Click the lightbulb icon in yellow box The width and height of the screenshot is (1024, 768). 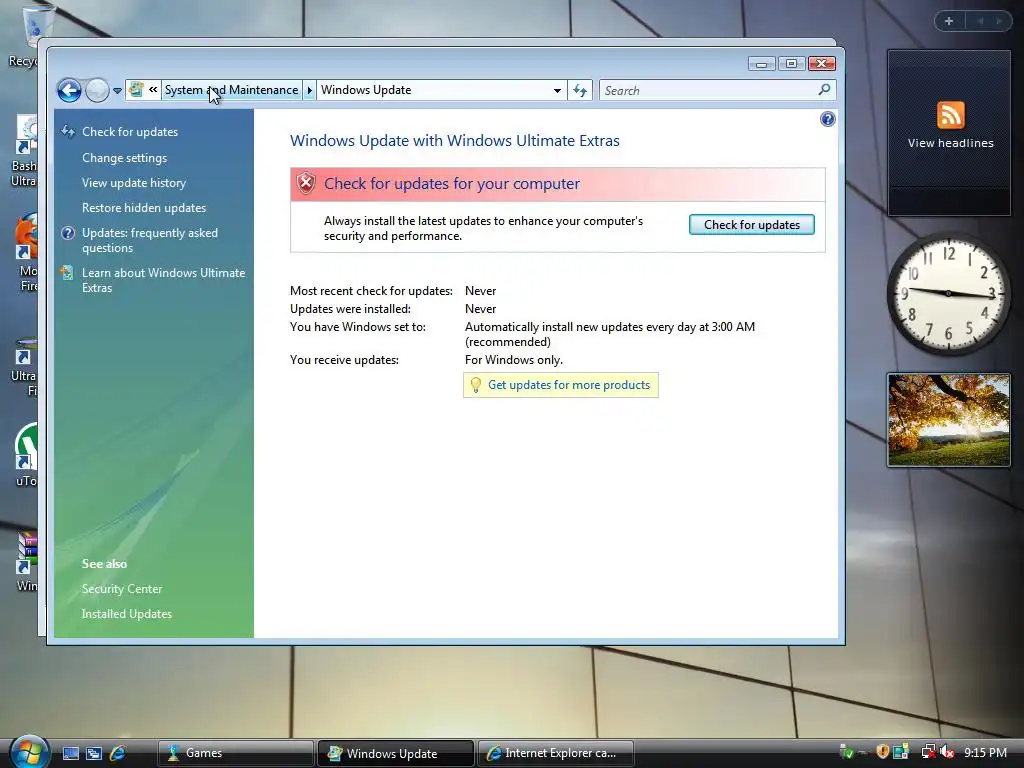(475, 385)
